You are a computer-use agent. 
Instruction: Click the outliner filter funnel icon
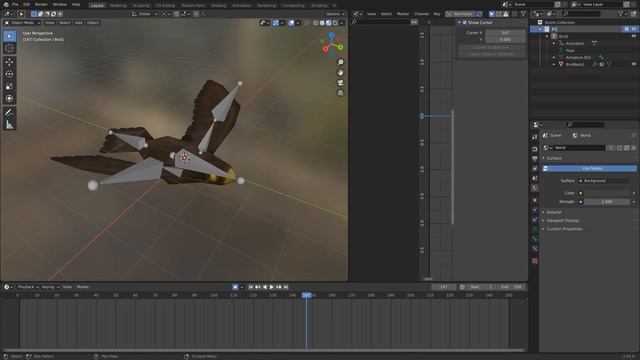tap(621, 14)
